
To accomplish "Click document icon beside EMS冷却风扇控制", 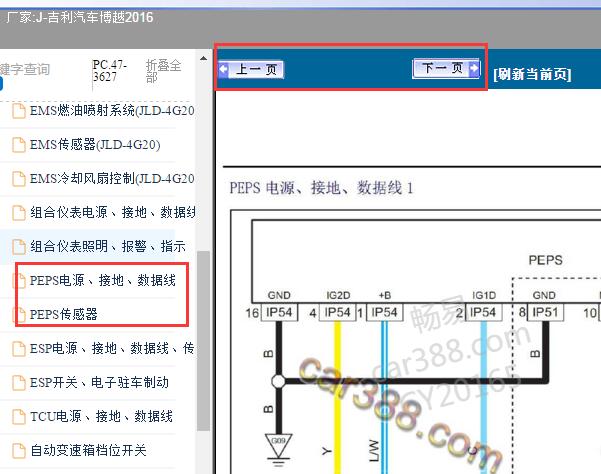I will click(x=19, y=179).
